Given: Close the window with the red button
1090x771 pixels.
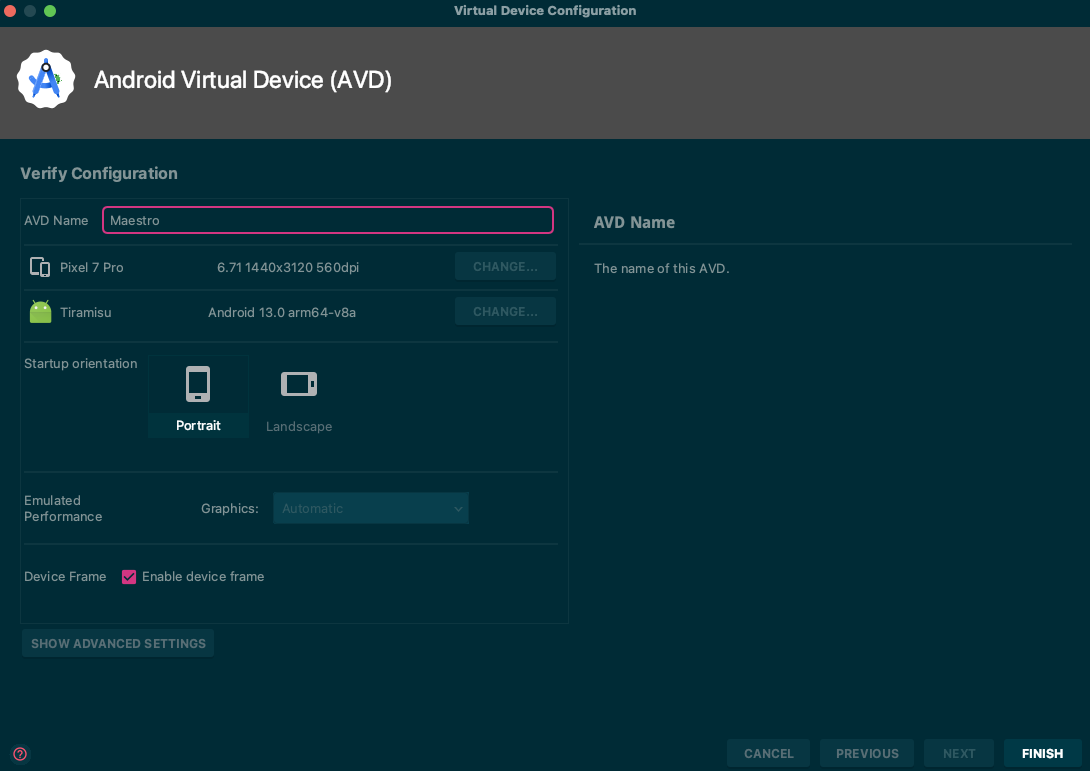Looking at the screenshot, I should pyautogui.click(x=10, y=10).
